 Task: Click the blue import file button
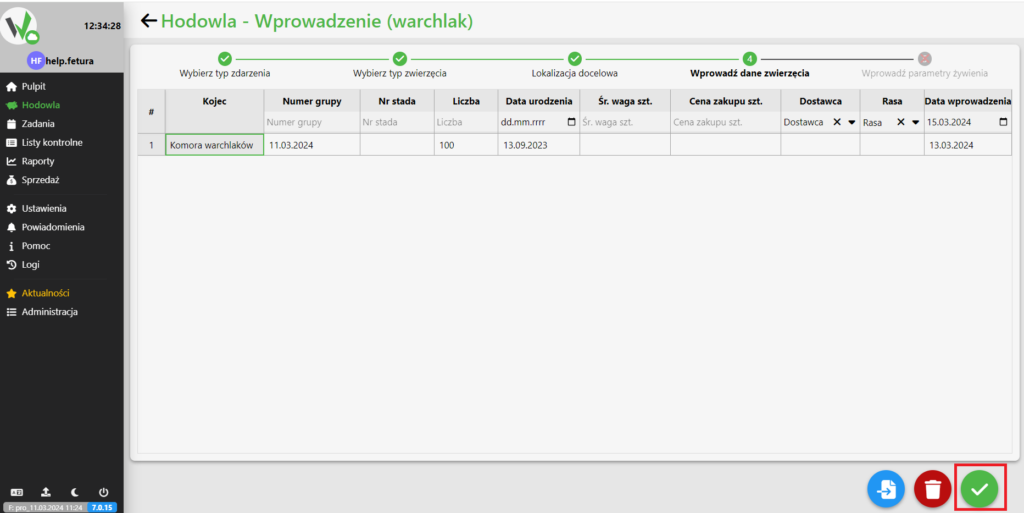[x=886, y=489]
